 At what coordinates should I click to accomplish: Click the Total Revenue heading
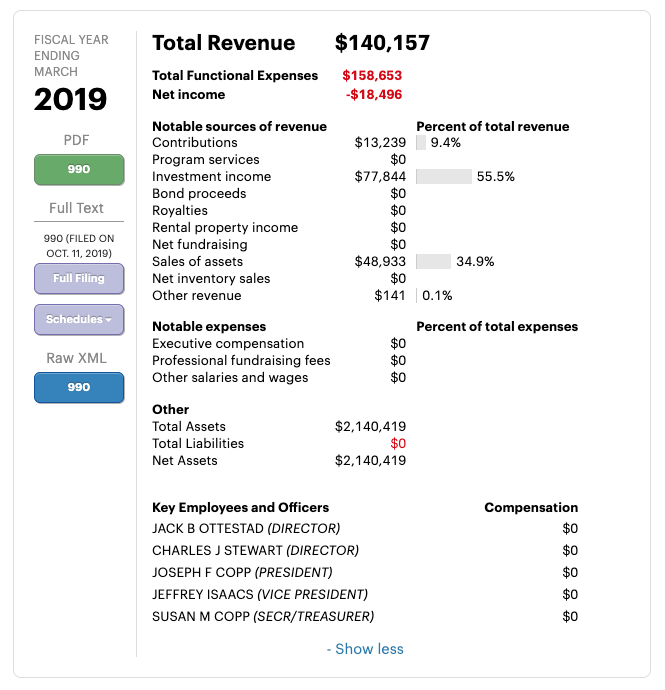[x=223, y=43]
